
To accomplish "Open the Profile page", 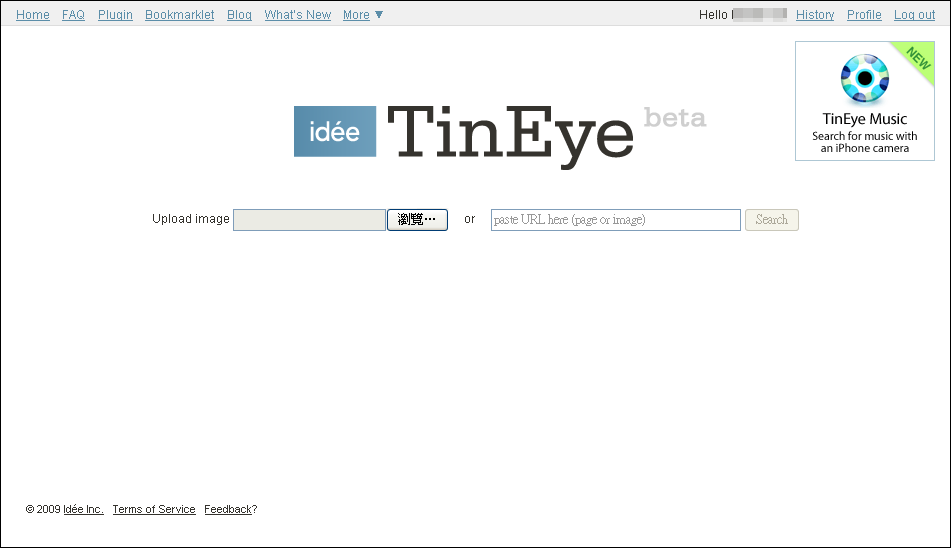I will (x=864, y=15).
